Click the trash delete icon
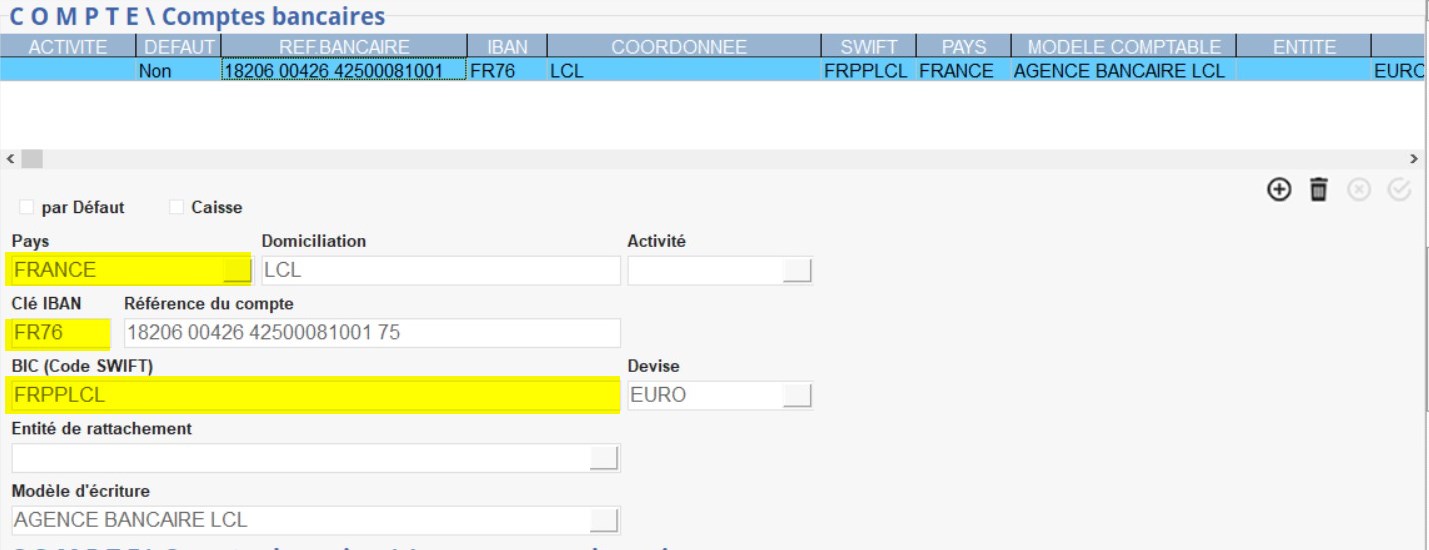Image resolution: width=1429 pixels, height=550 pixels. click(x=1319, y=189)
